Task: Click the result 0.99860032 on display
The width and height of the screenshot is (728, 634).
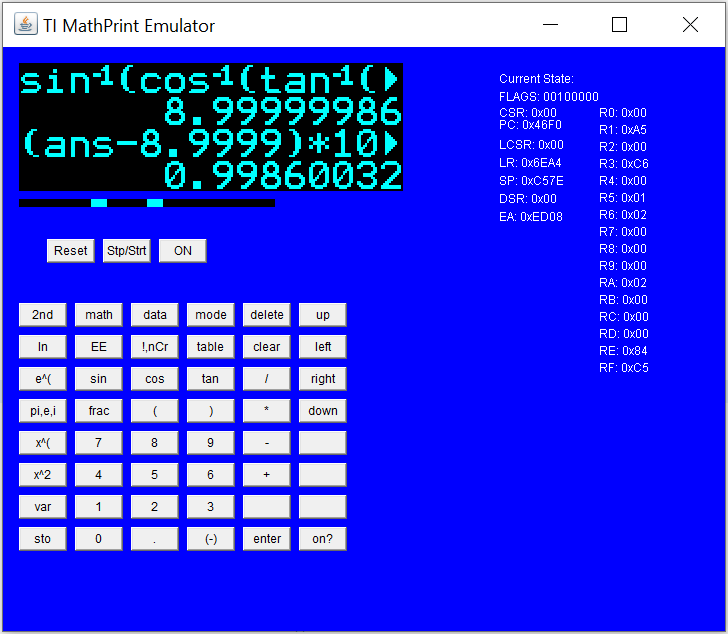Action: [x=282, y=175]
